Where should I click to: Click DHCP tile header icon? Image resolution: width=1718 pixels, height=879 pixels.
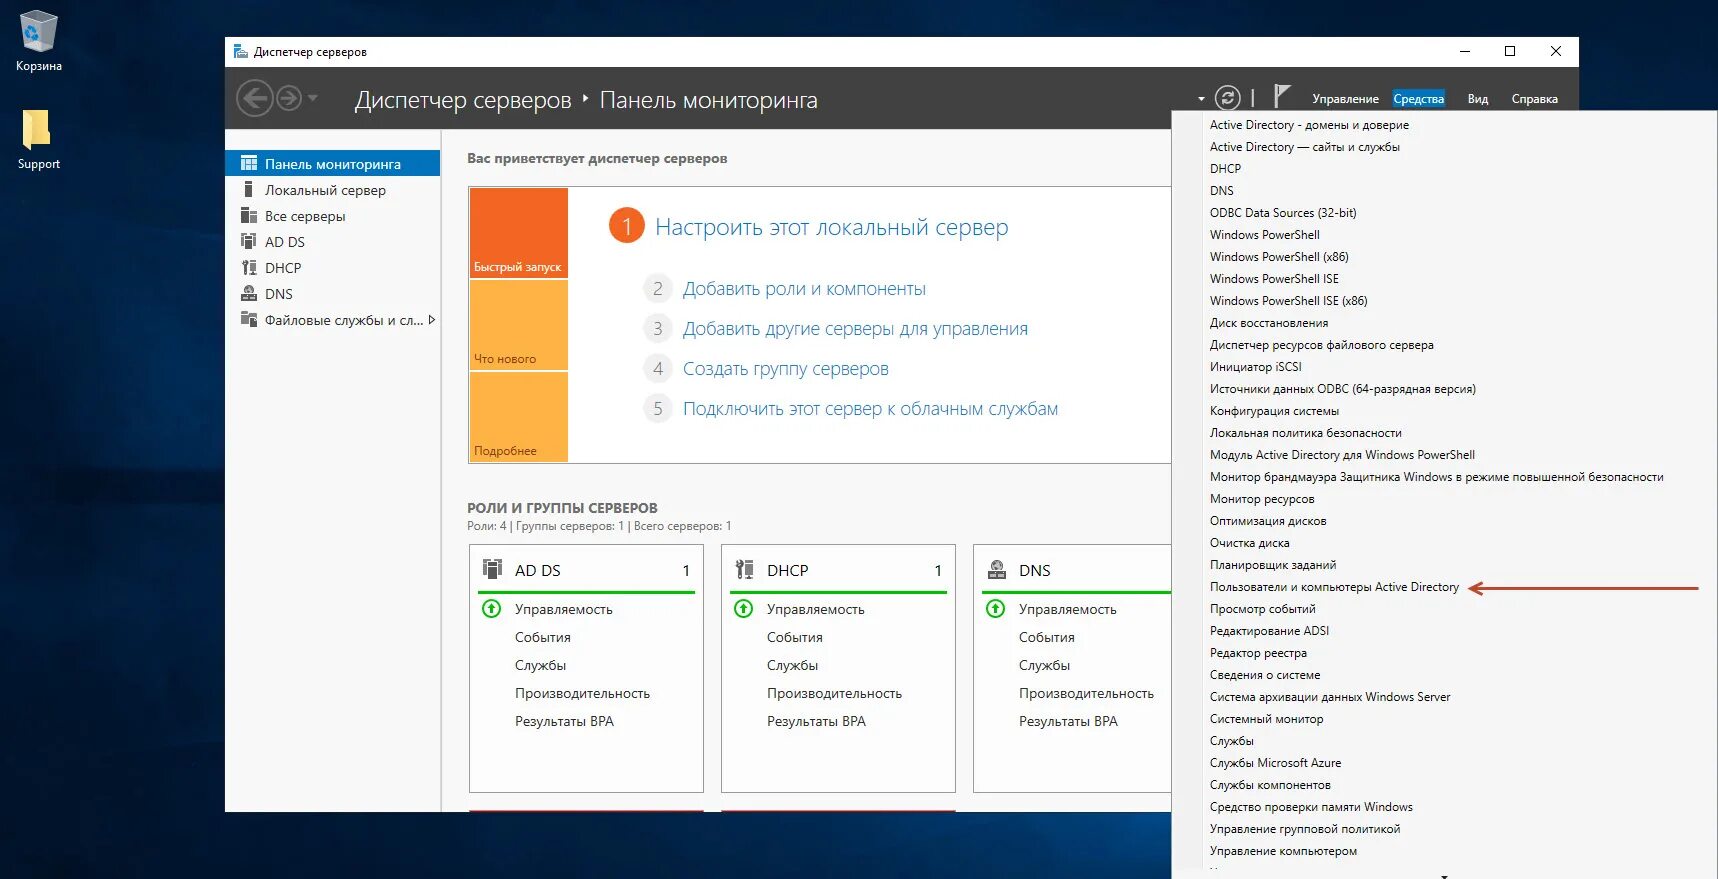745,569
